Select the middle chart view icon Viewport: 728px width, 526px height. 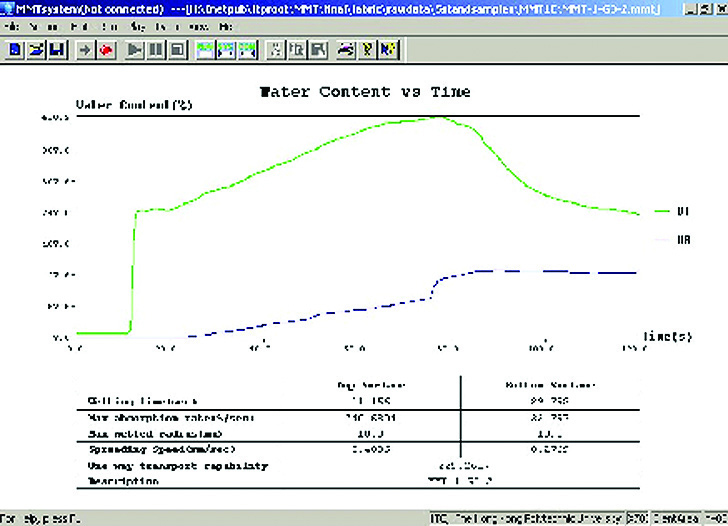pyautogui.click(x=227, y=48)
